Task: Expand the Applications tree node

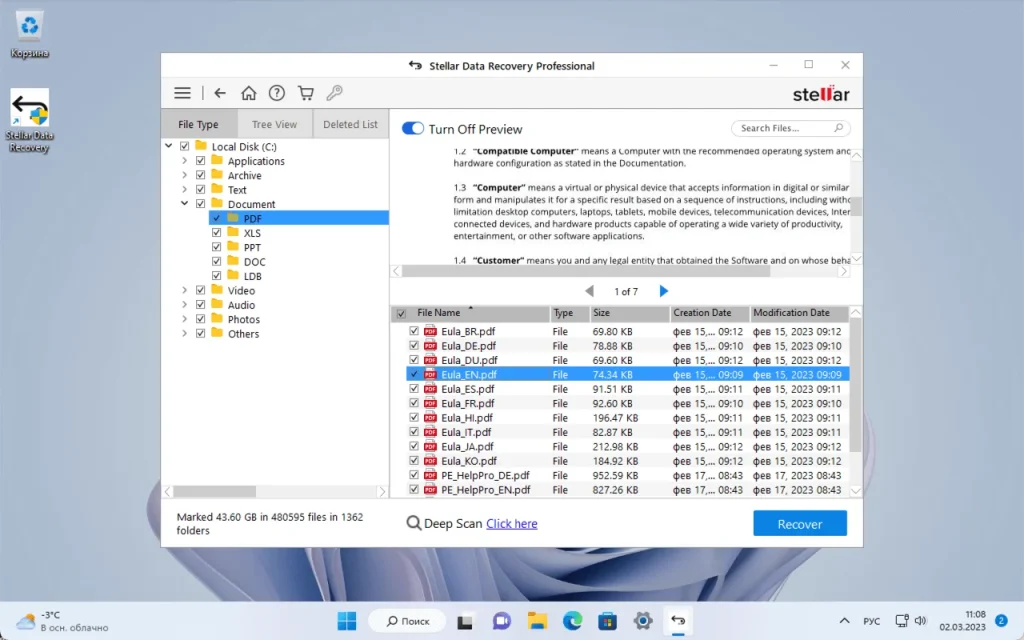Action: tap(184, 161)
